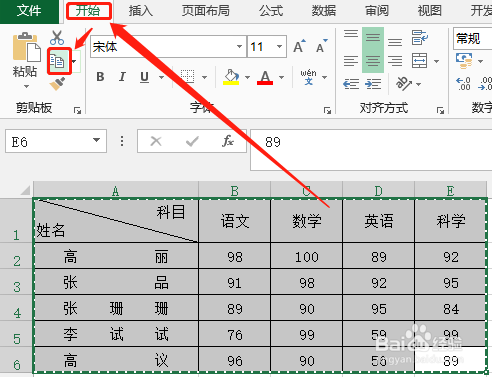492x377 pixels.
Task: Click middle align icon
Action: click(x=373, y=38)
